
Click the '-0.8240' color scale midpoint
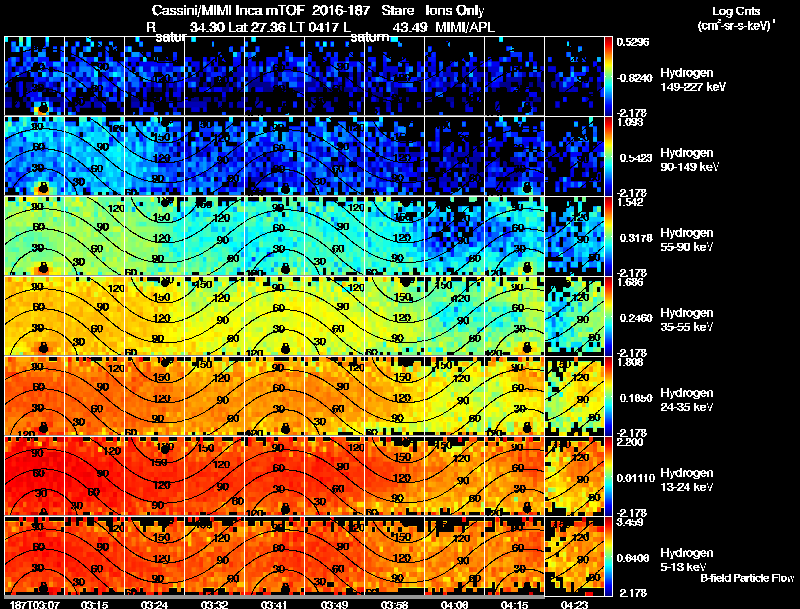[634, 78]
